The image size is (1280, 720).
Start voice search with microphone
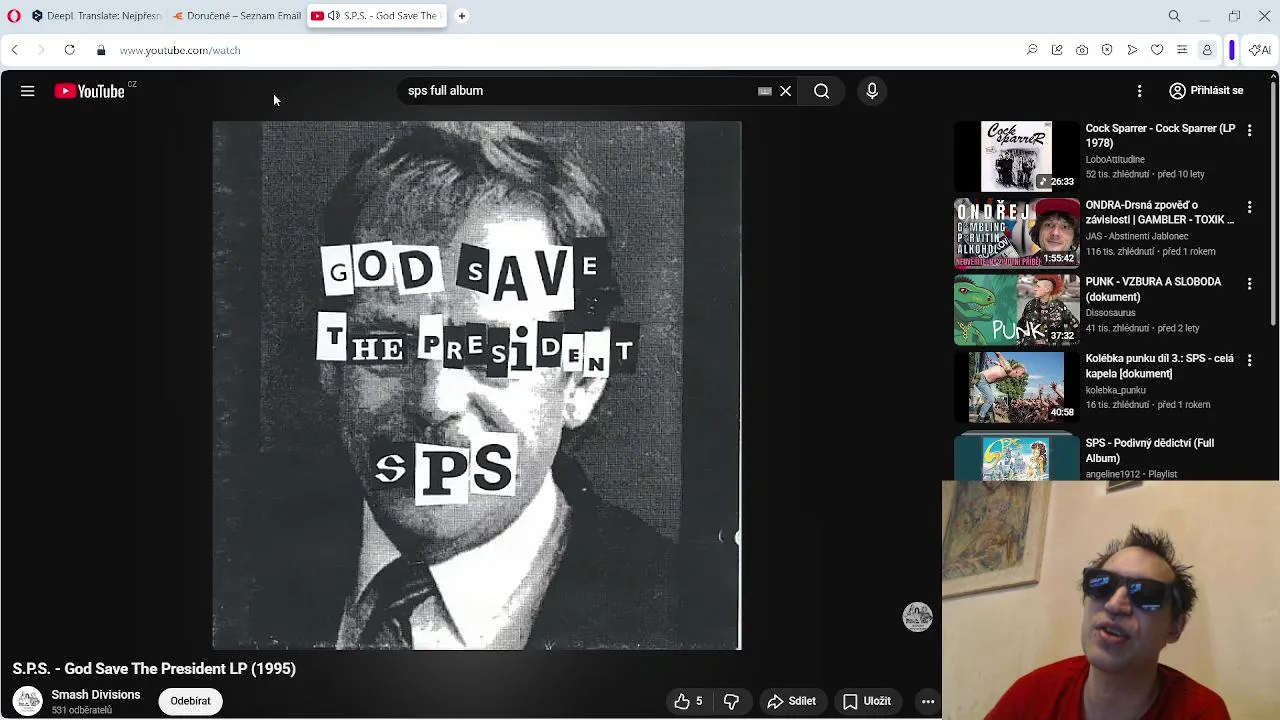click(872, 91)
